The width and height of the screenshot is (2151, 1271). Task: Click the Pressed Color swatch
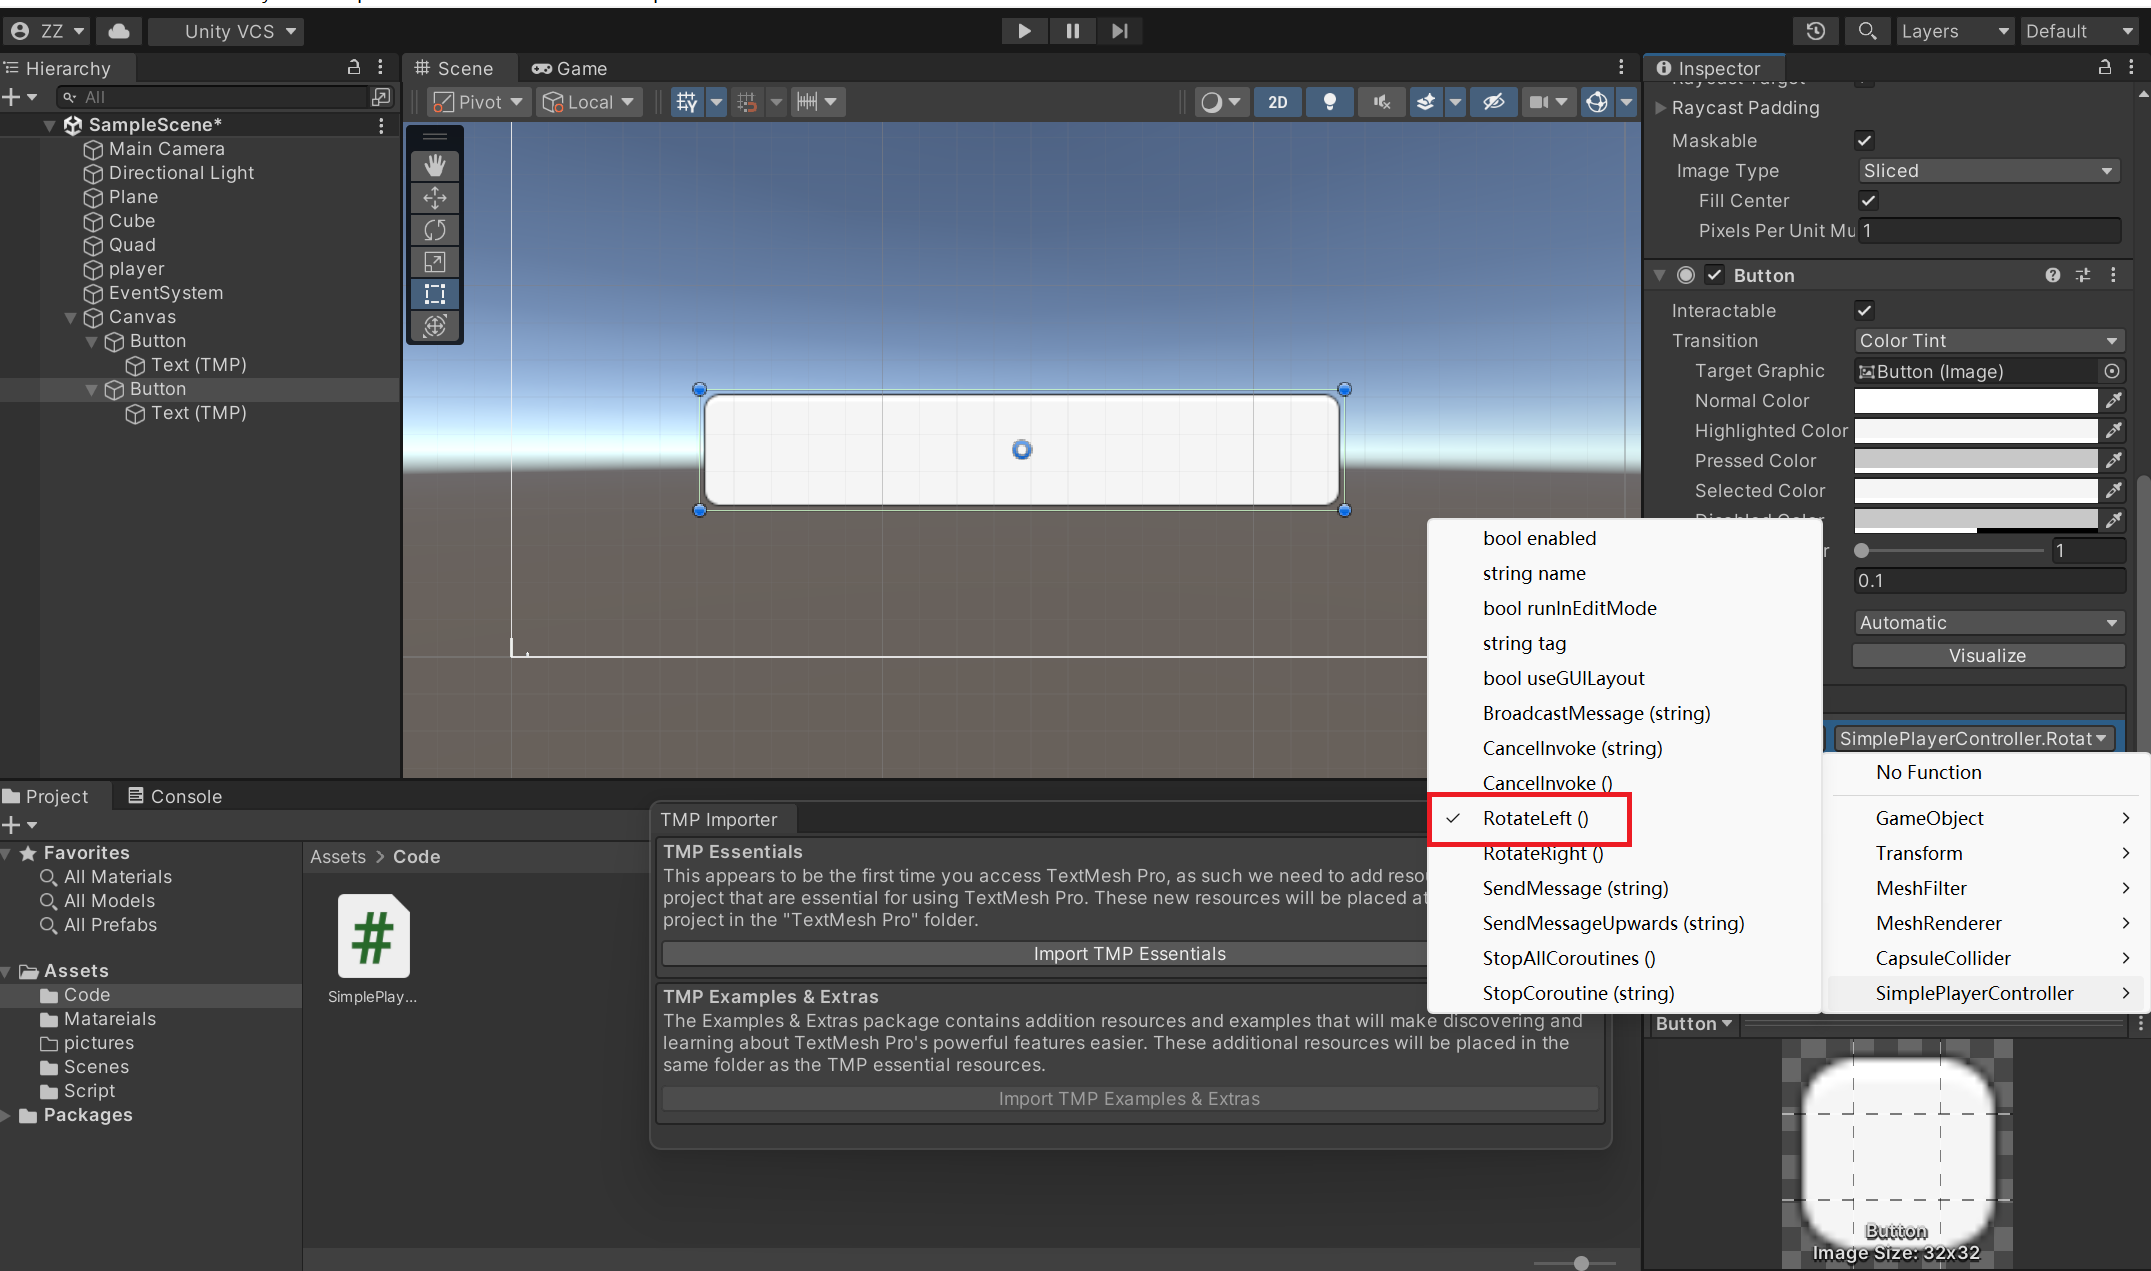(1975, 461)
